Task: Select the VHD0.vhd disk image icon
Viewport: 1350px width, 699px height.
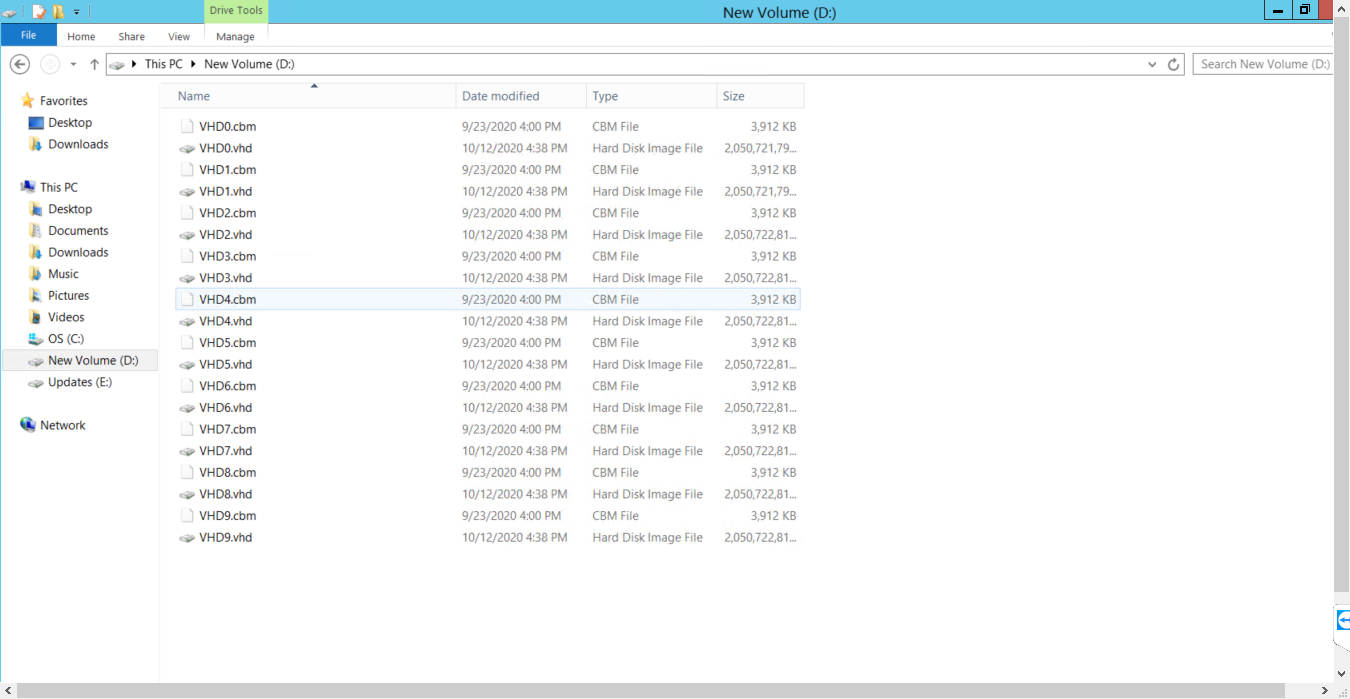Action: 187,148
